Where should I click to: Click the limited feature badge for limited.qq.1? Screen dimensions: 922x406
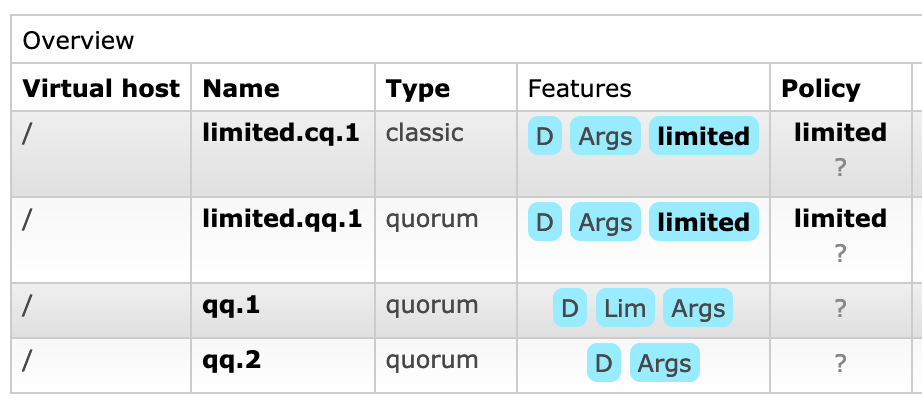703,222
